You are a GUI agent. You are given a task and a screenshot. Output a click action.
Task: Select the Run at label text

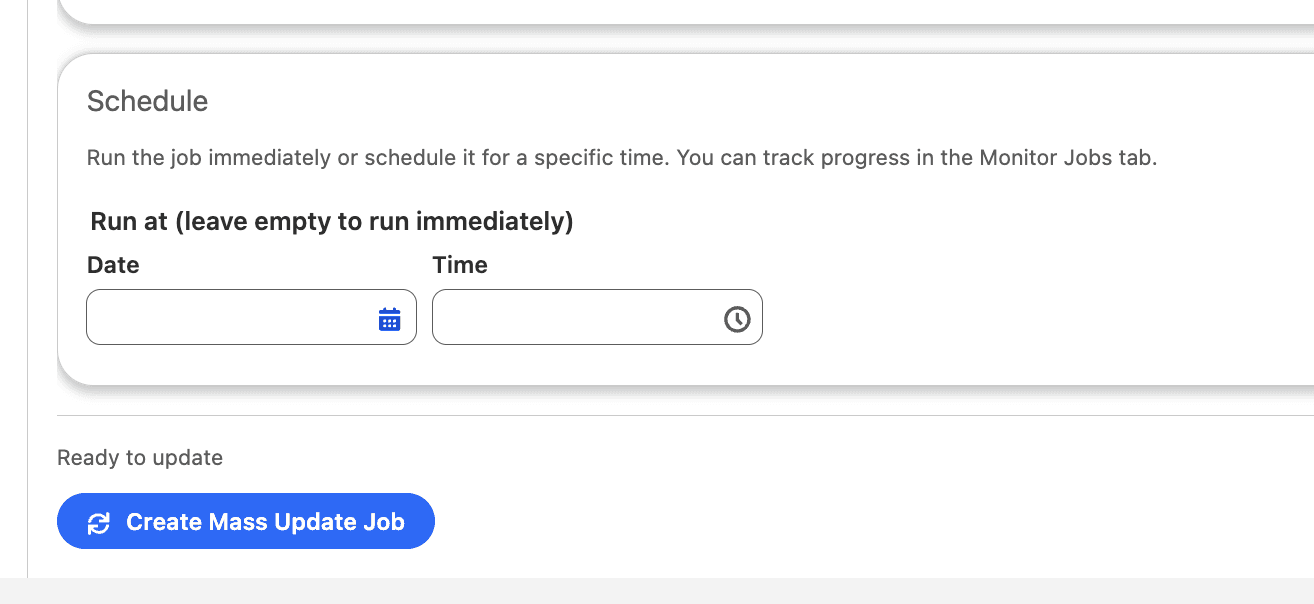331,221
